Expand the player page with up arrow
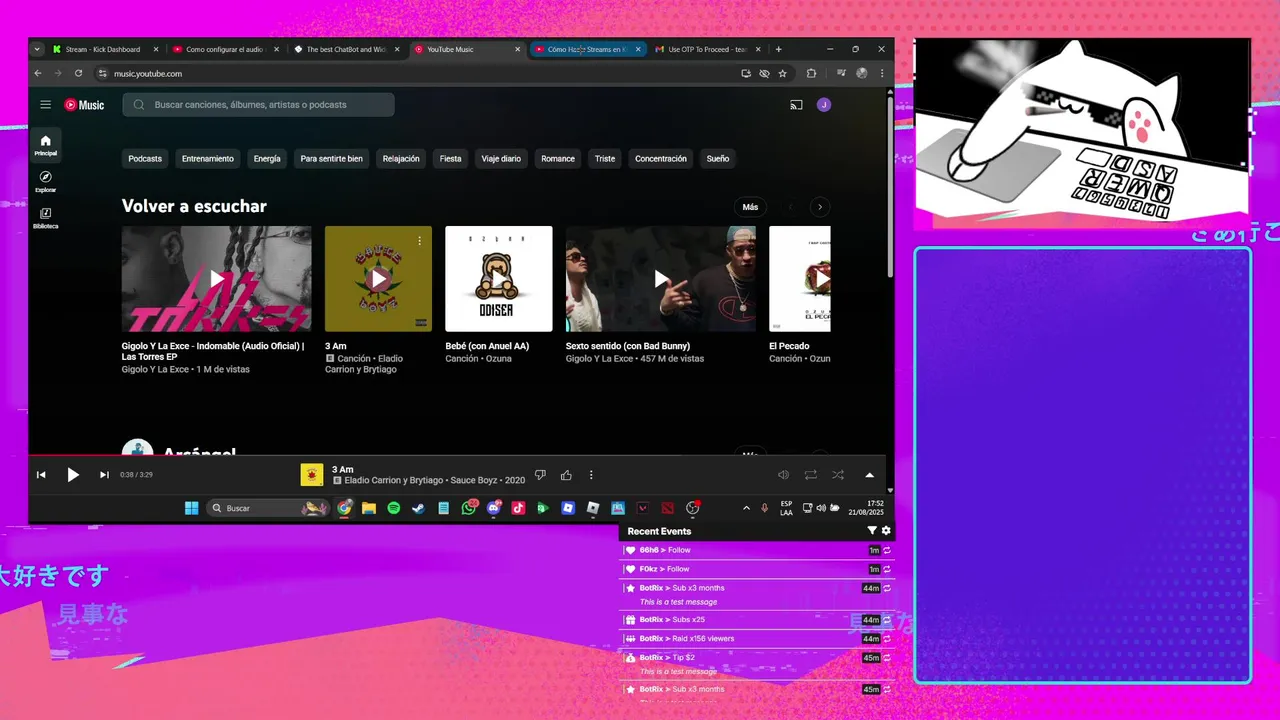Image resolution: width=1280 pixels, height=720 pixels. (x=869, y=475)
